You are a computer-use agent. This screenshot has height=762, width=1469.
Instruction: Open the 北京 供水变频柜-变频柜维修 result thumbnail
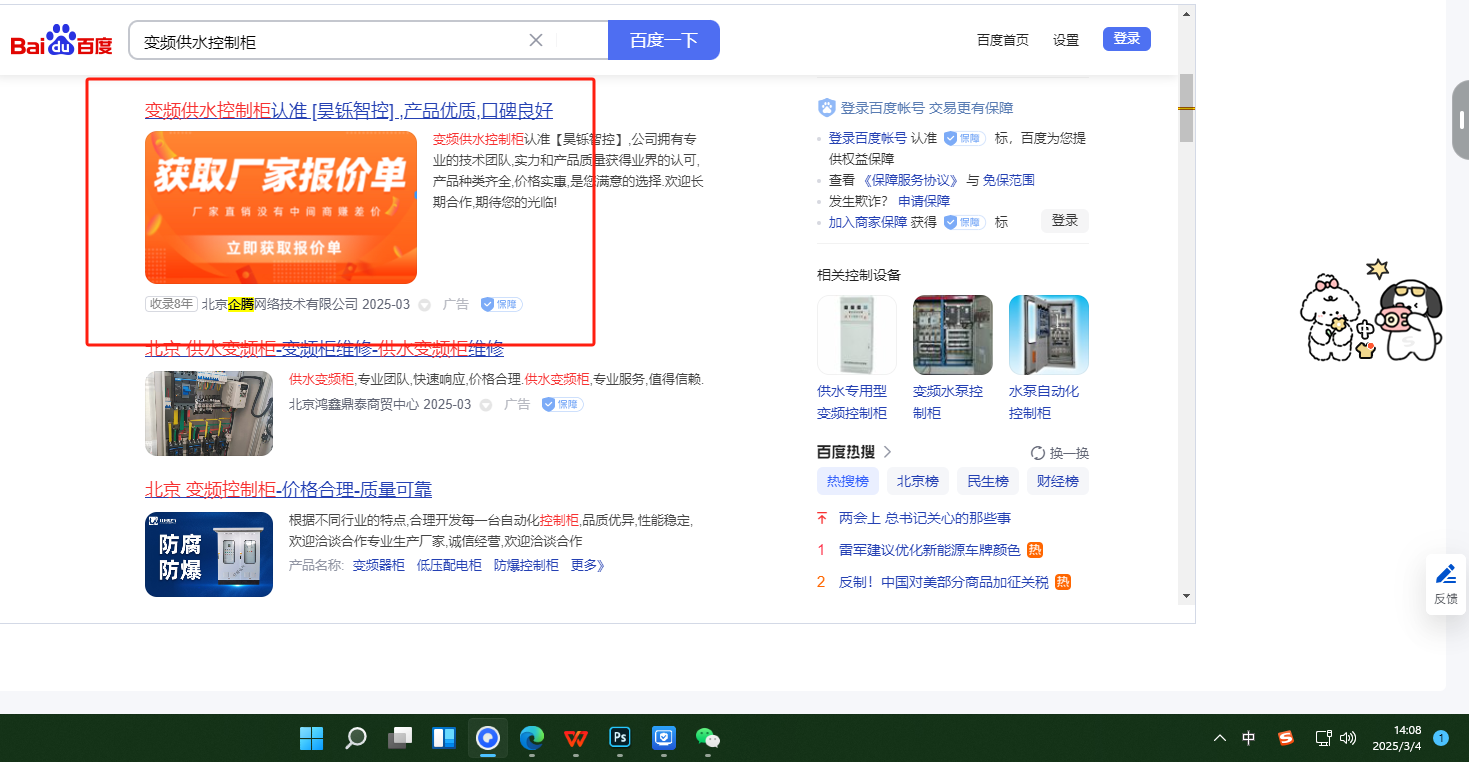(209, 414)
